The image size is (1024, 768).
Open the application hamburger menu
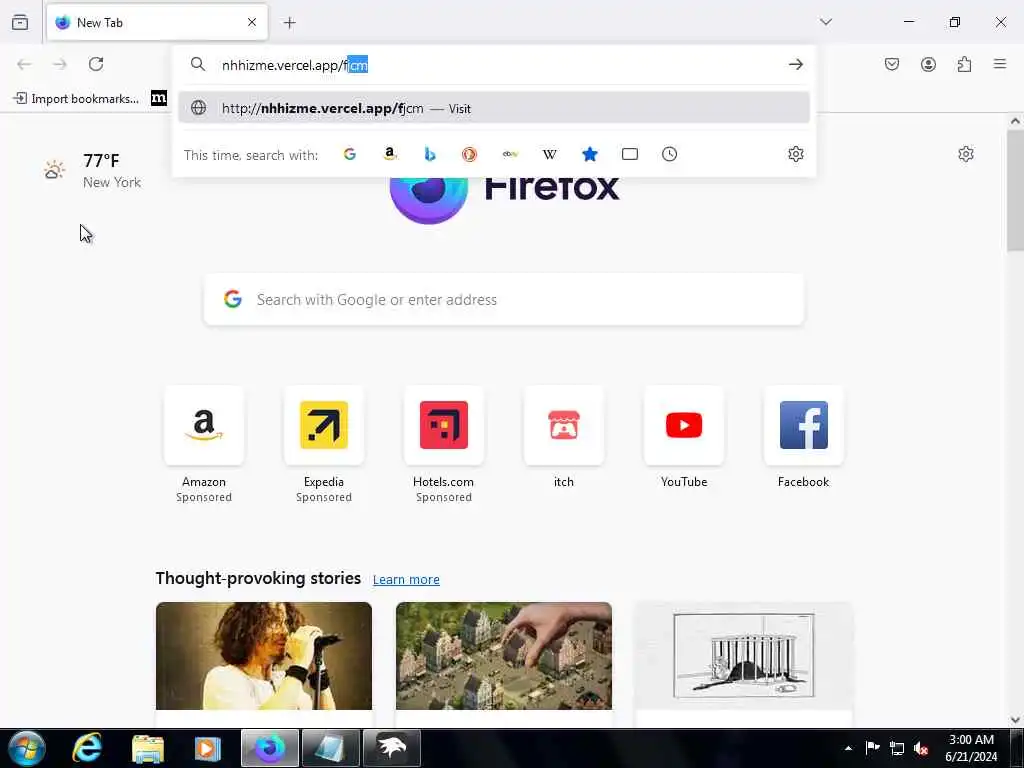tap(1000, 64)
